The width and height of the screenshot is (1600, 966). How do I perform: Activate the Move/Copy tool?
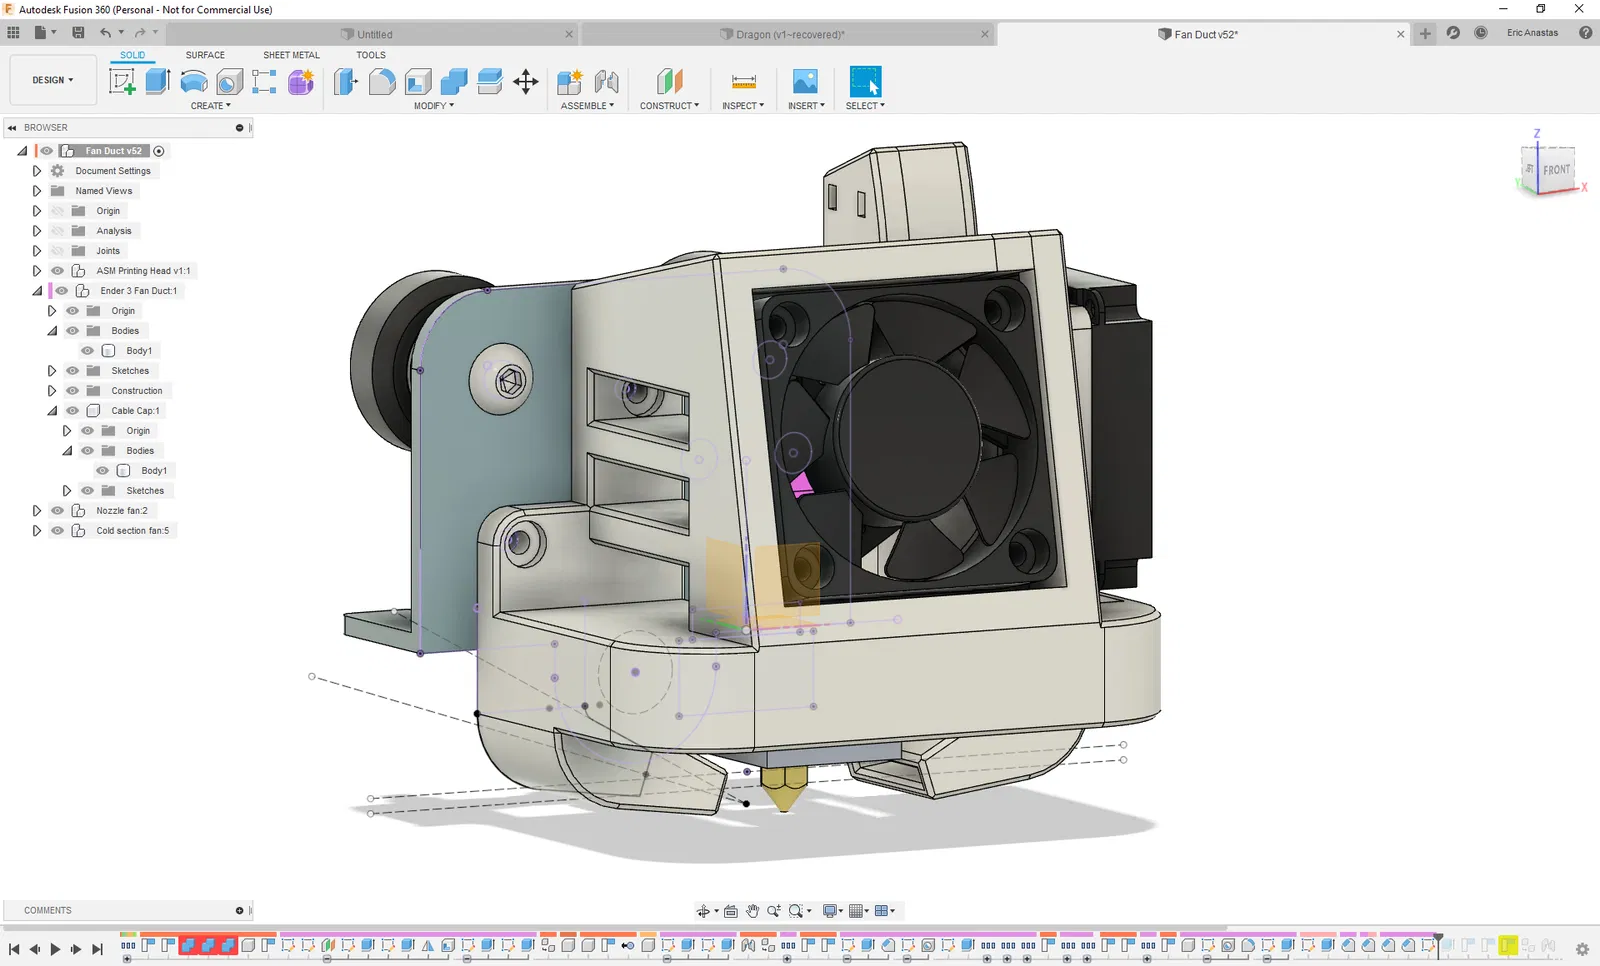coord(526,82)
